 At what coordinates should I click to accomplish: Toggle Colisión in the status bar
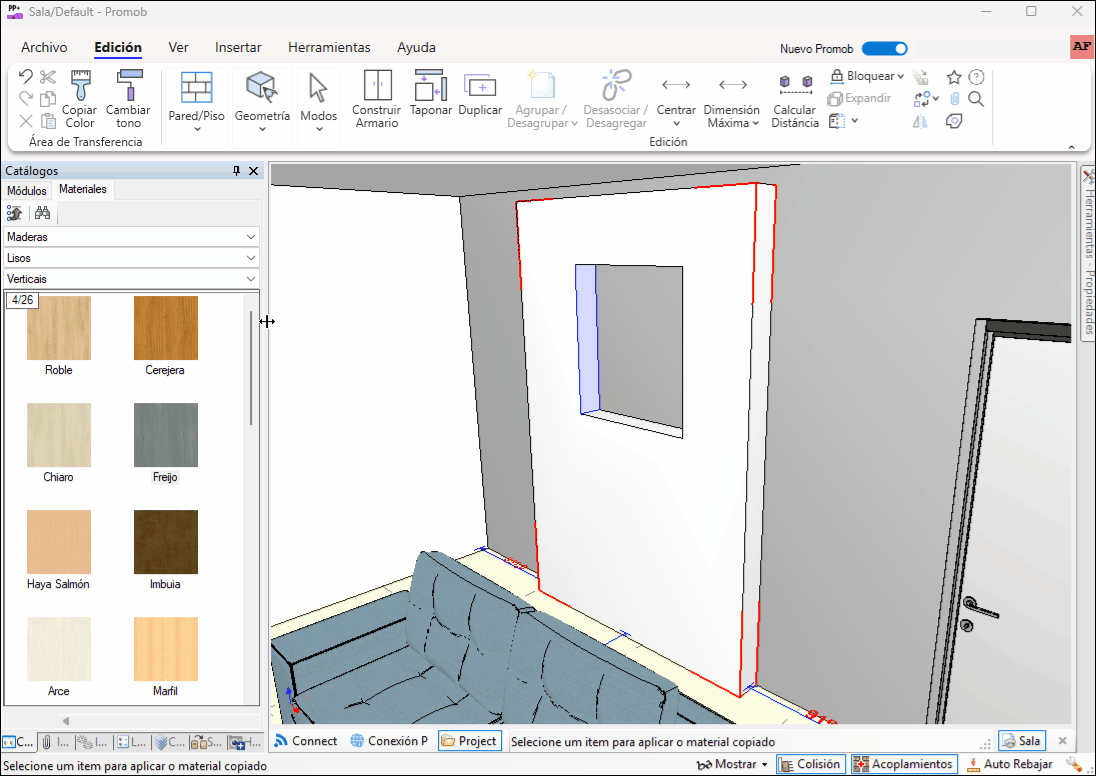pos(809,764)
